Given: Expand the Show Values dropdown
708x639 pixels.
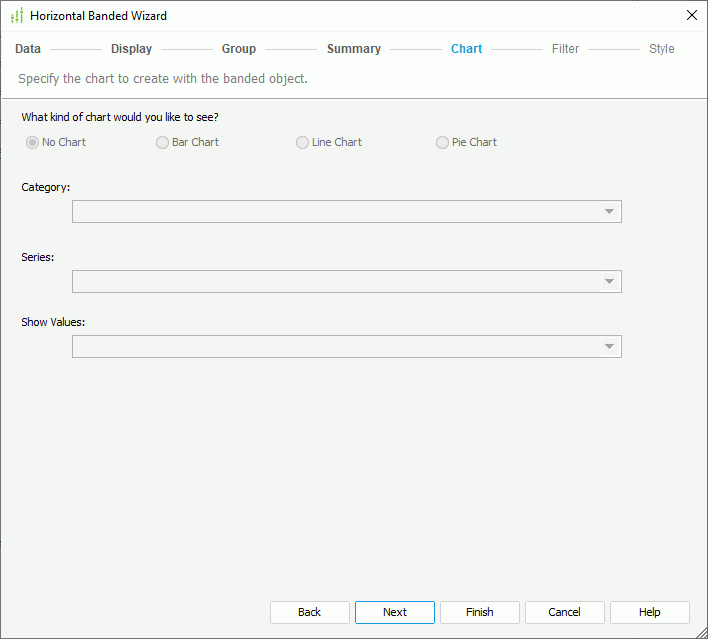Looking at the screenshot, I should pyautogui.click(x=608, y=347).
